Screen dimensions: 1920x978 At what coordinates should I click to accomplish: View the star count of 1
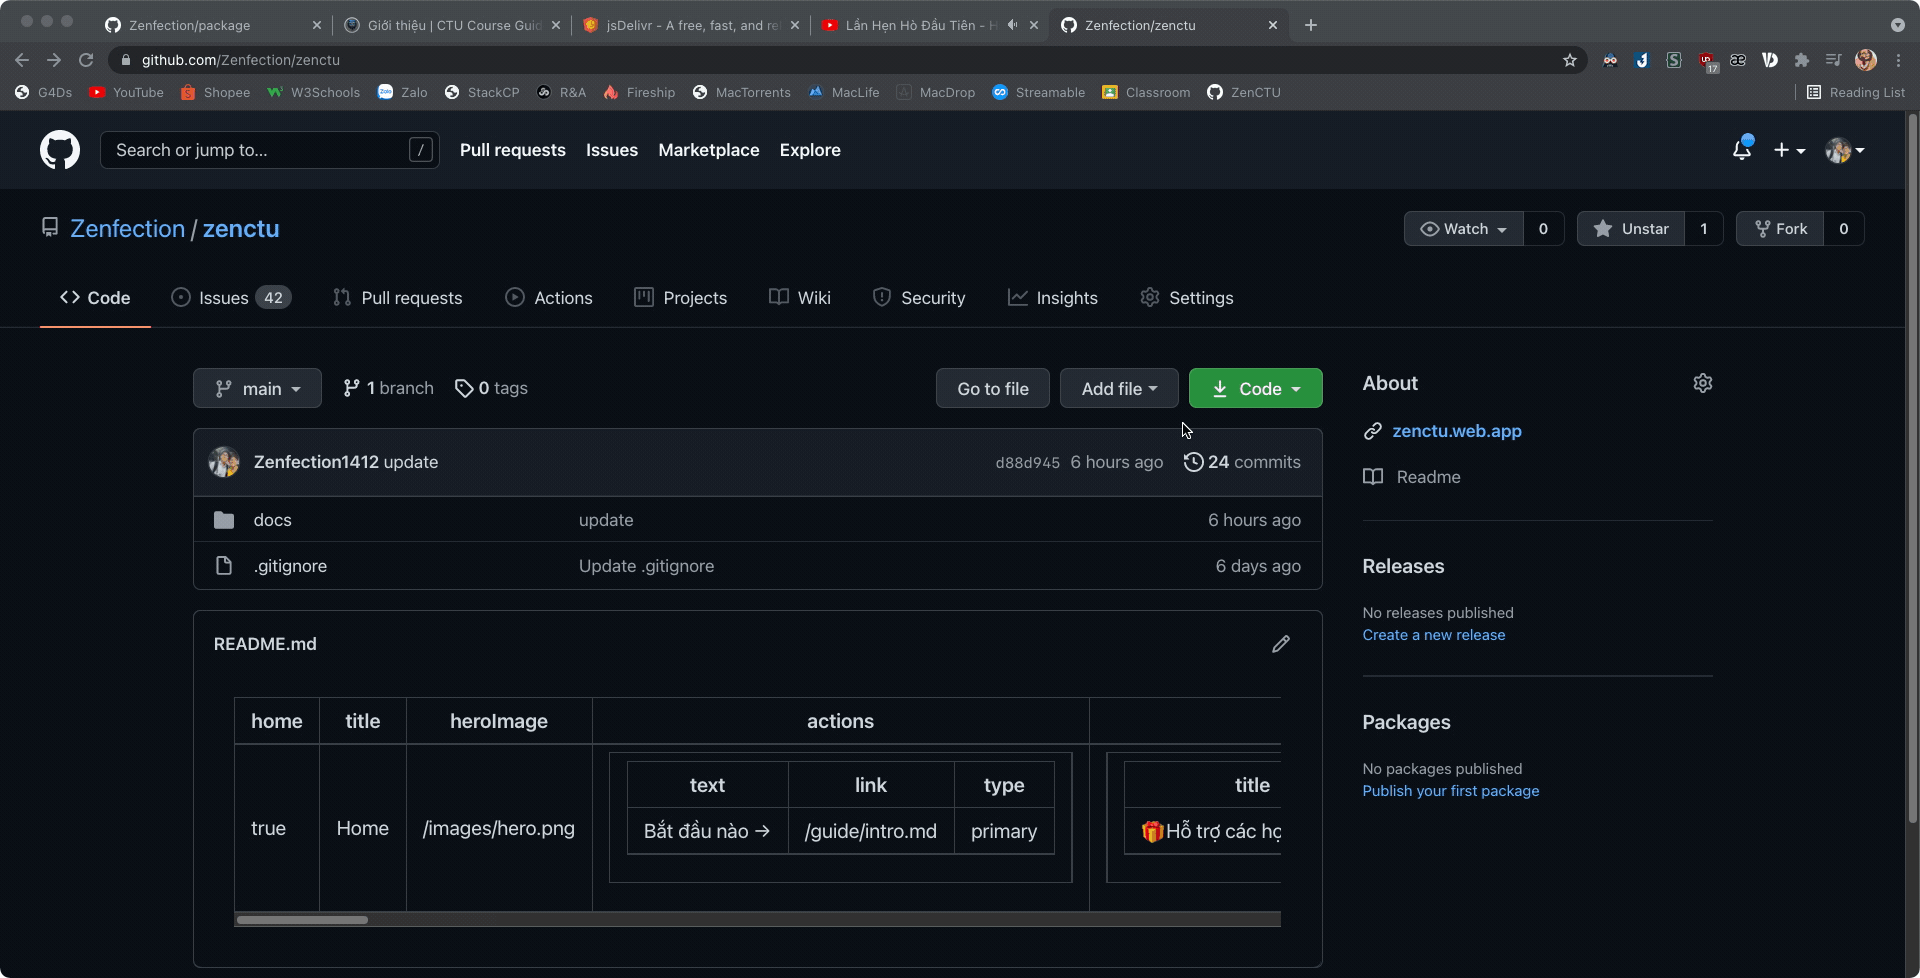[1704, 229]
